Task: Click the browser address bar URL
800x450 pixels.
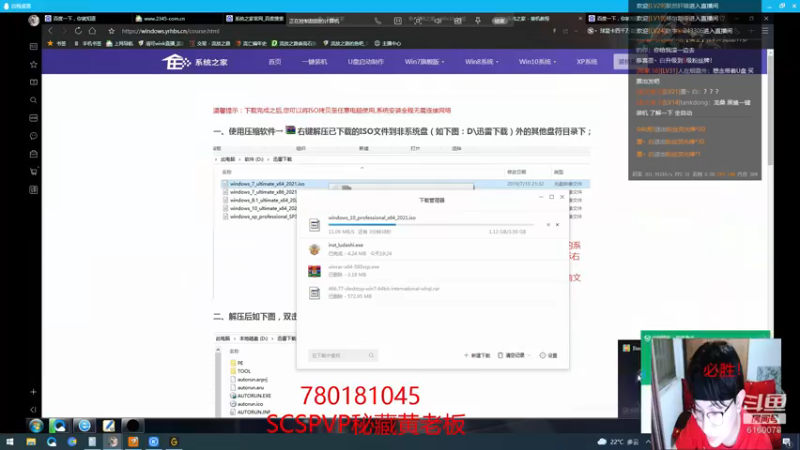Action: 170,31
